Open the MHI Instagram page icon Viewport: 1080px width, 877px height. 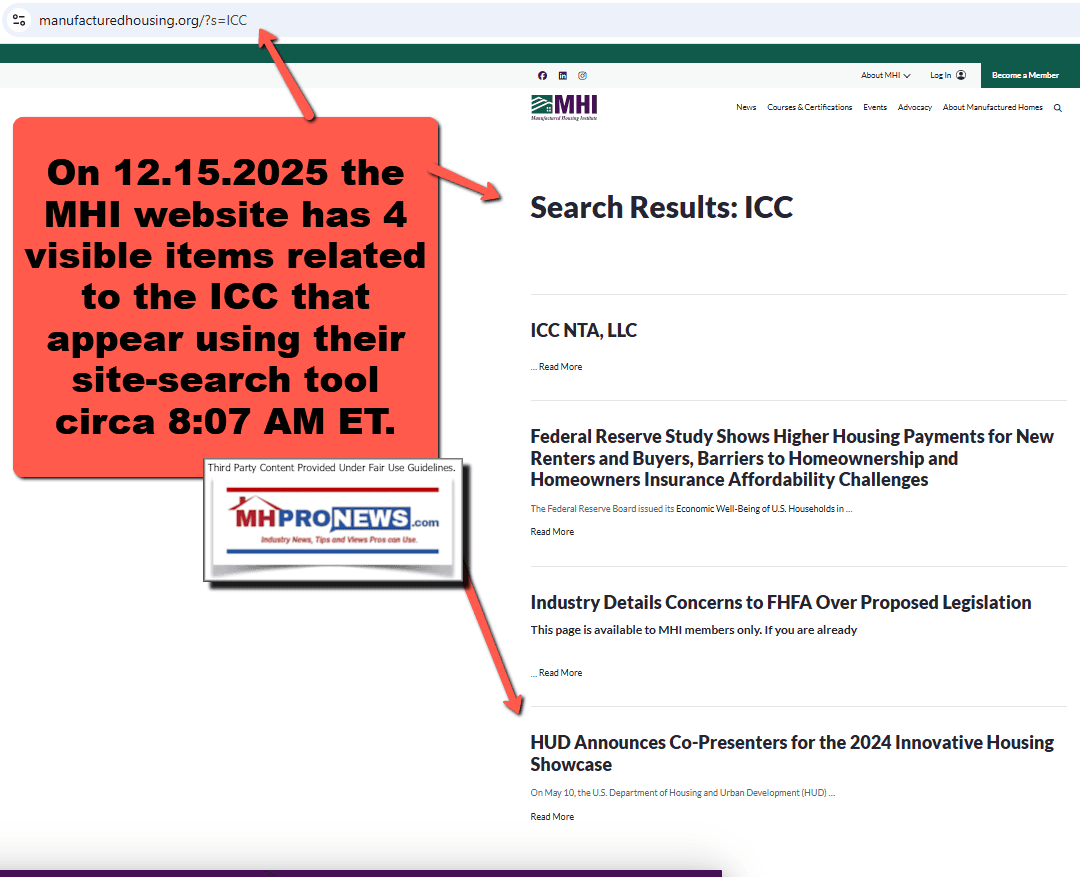pyautogui.click(x=582, y=75)
